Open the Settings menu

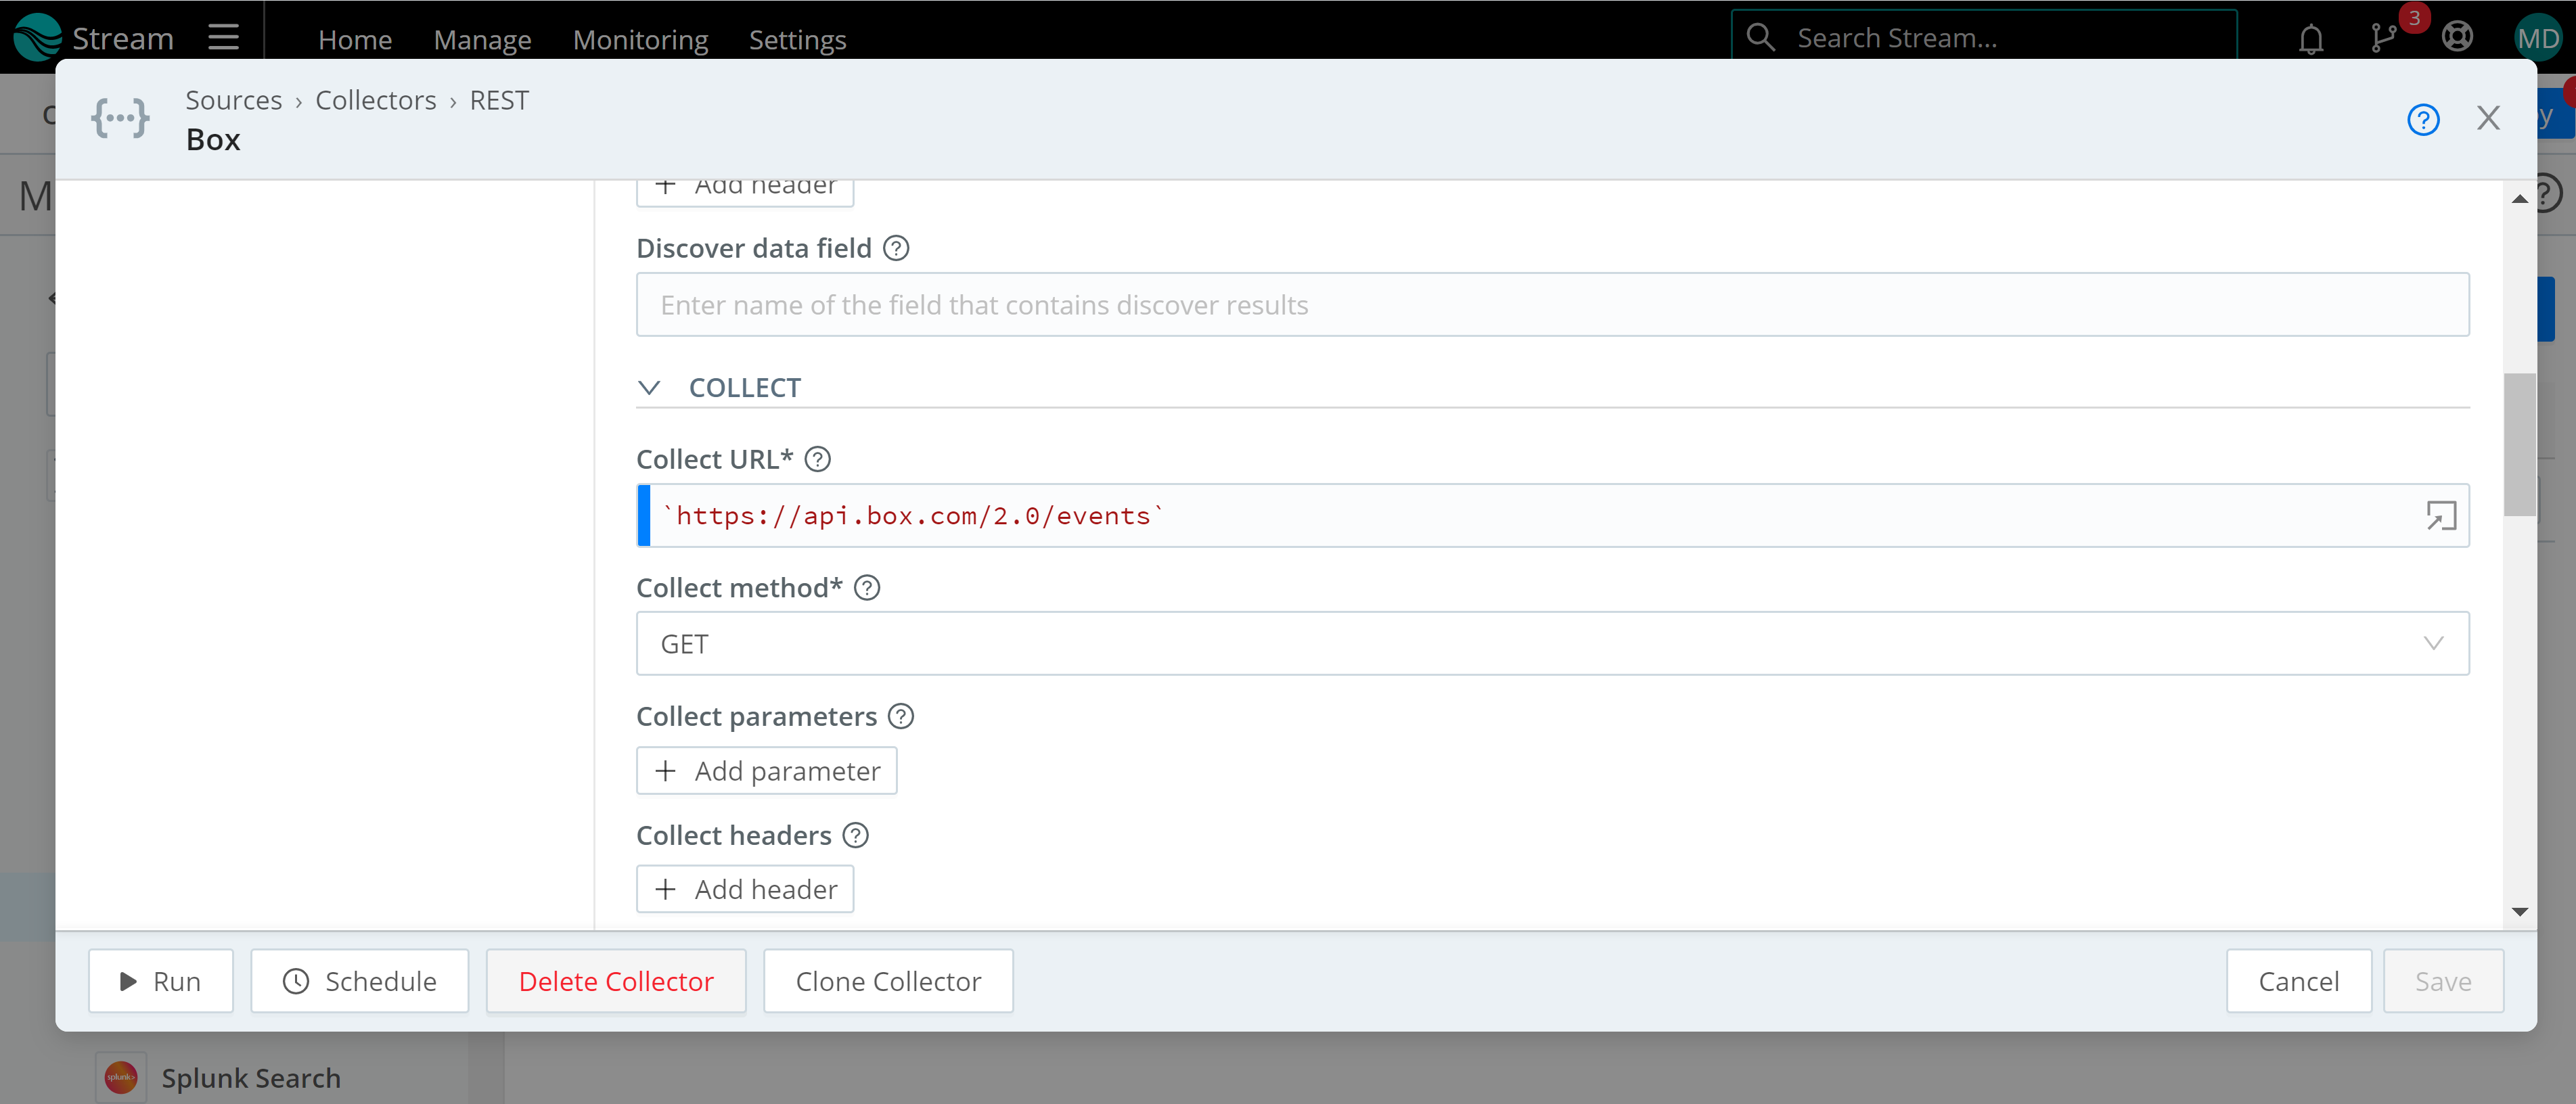[797, 39]
